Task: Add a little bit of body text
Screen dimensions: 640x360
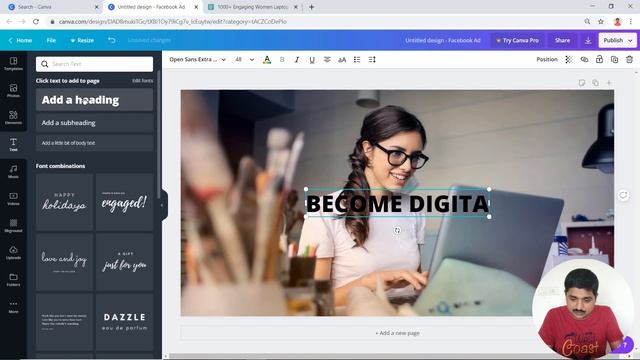Action: 94,143
